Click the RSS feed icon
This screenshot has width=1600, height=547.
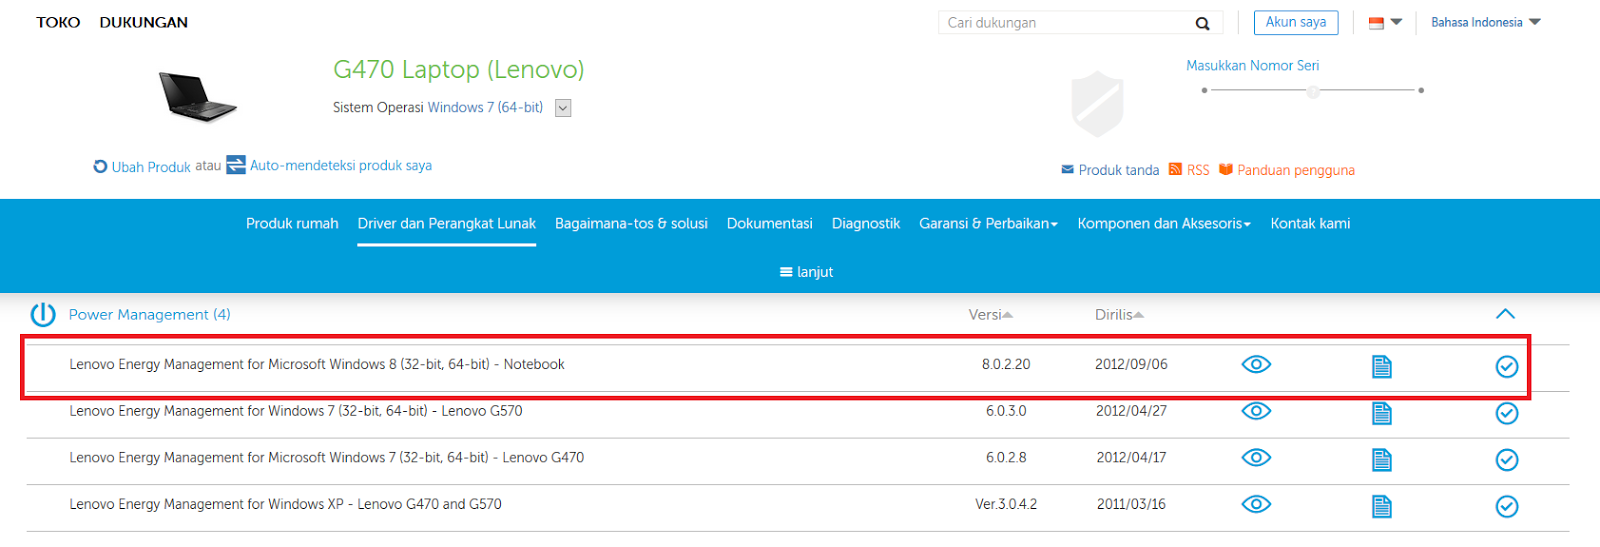pyautogui.click(x=1175, y=169)
